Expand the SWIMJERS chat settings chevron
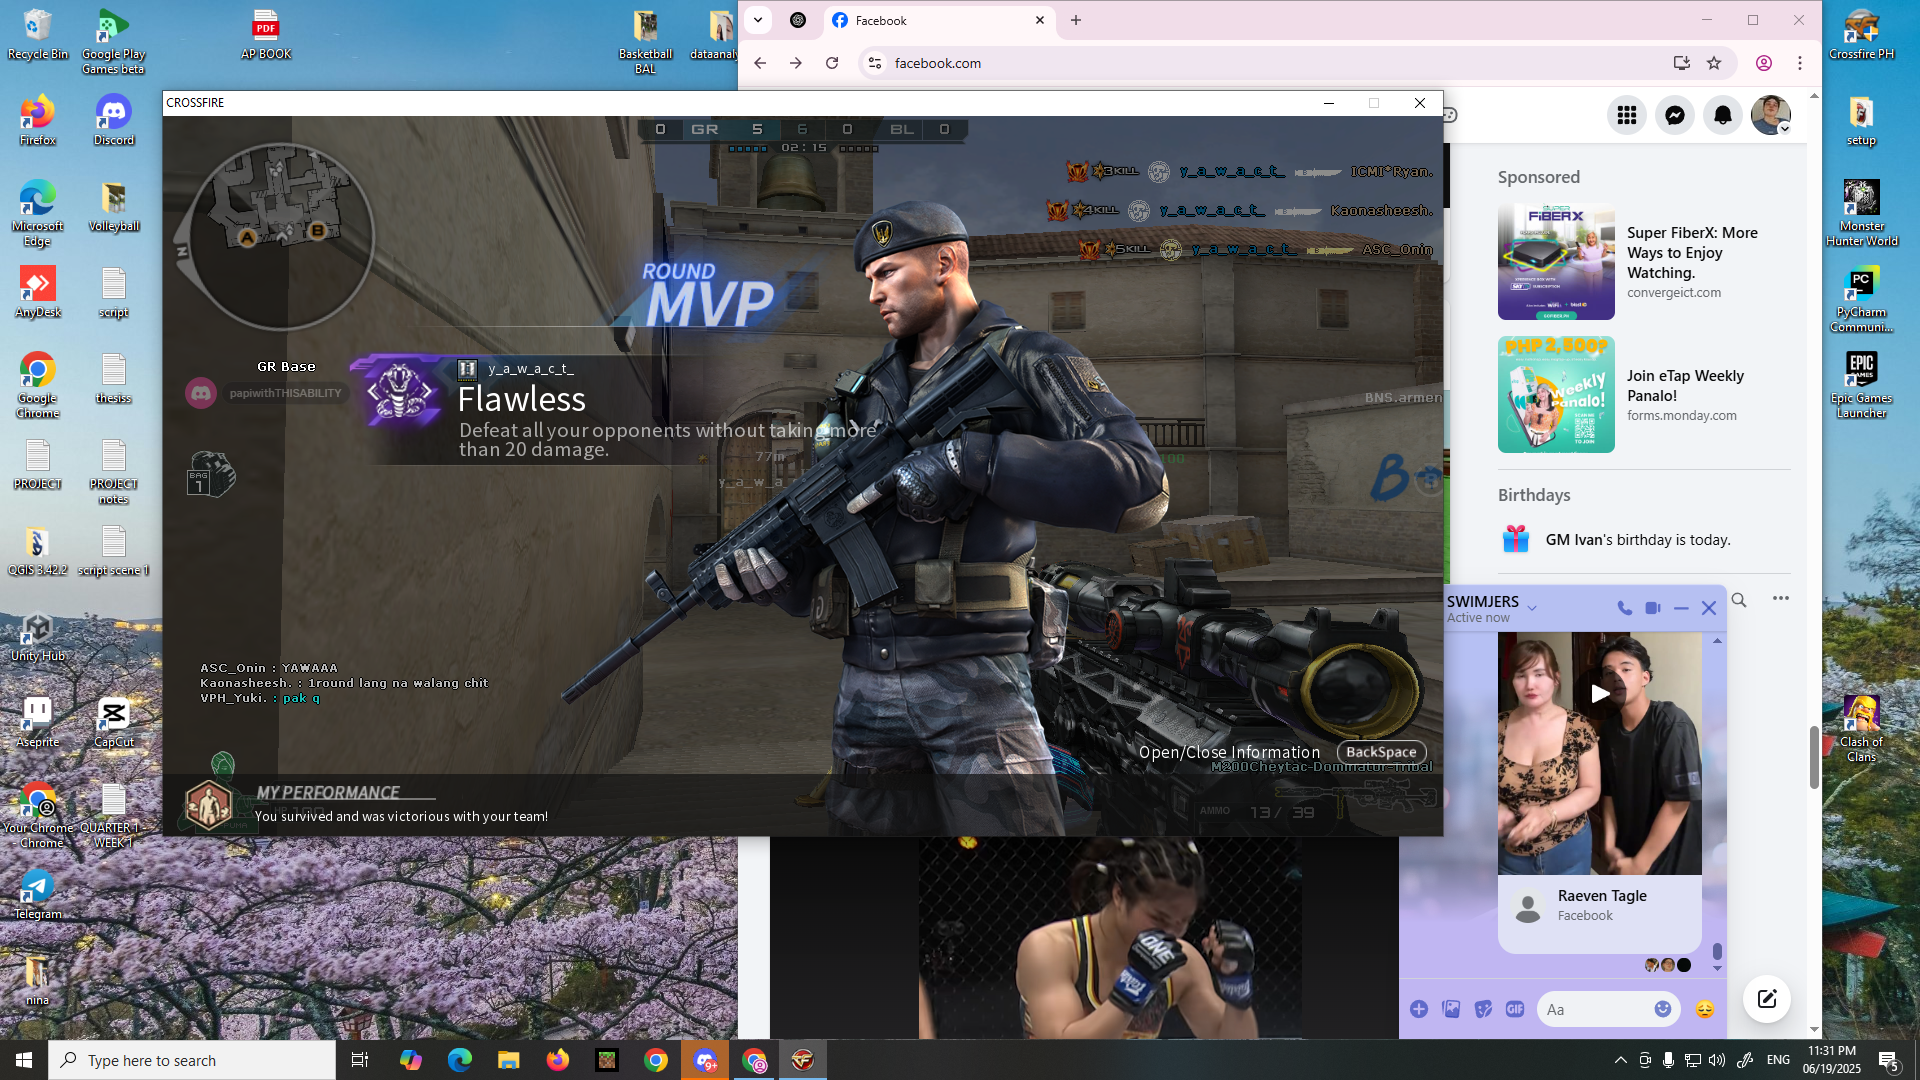1920x1080 pixels. click(x=1532, y=608)
